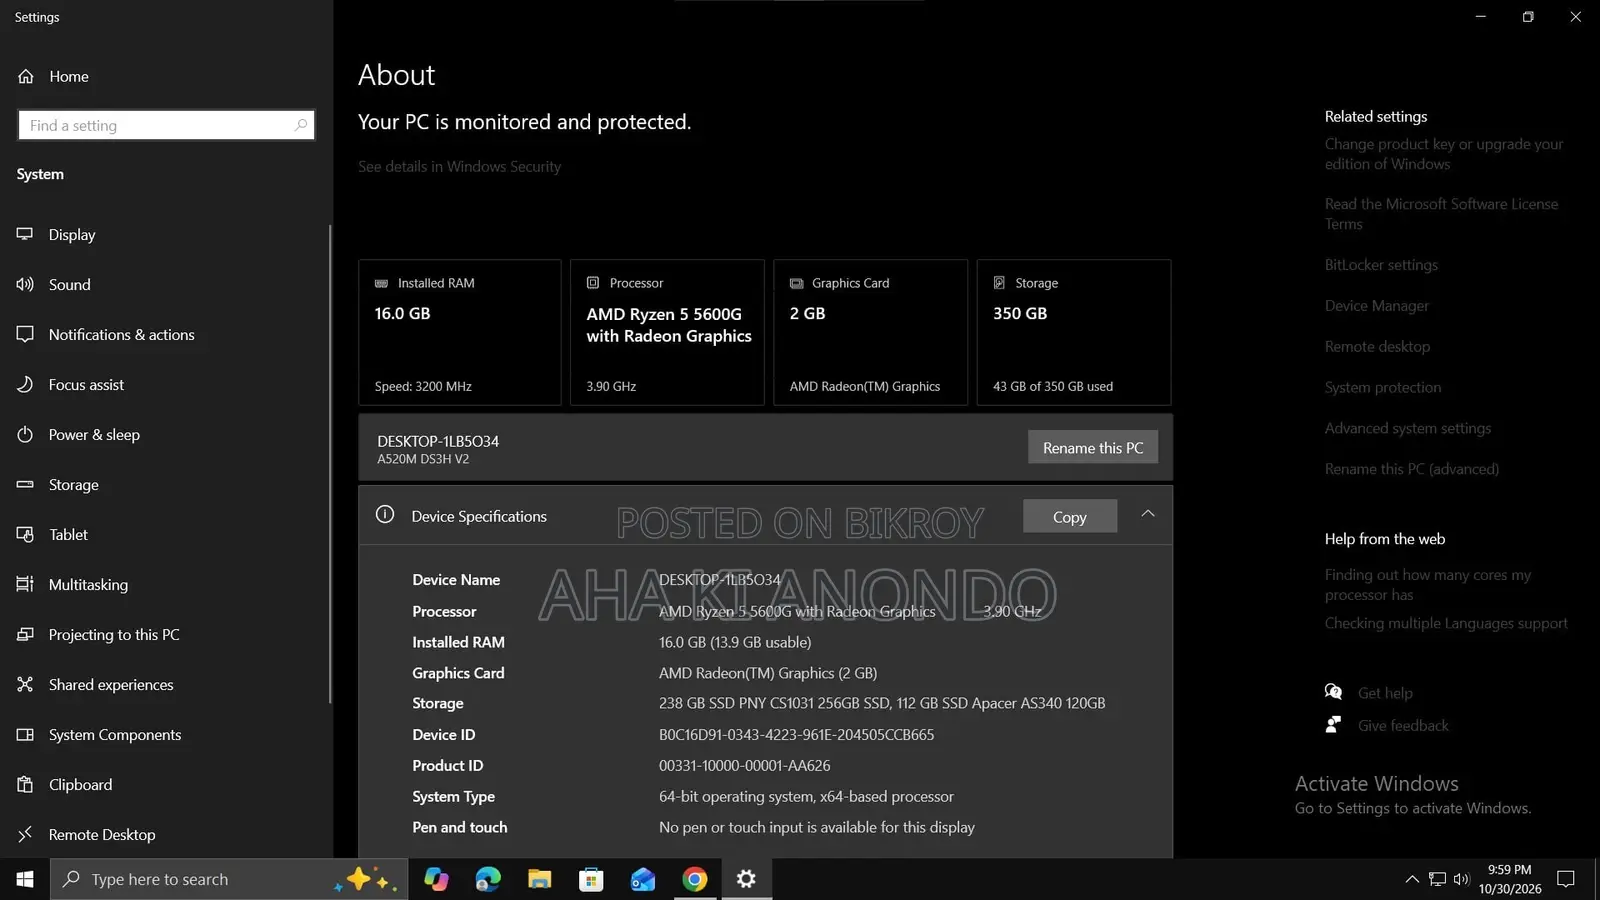Open Display settings icon
The image size is (1600, 900).
coord(25,234)
